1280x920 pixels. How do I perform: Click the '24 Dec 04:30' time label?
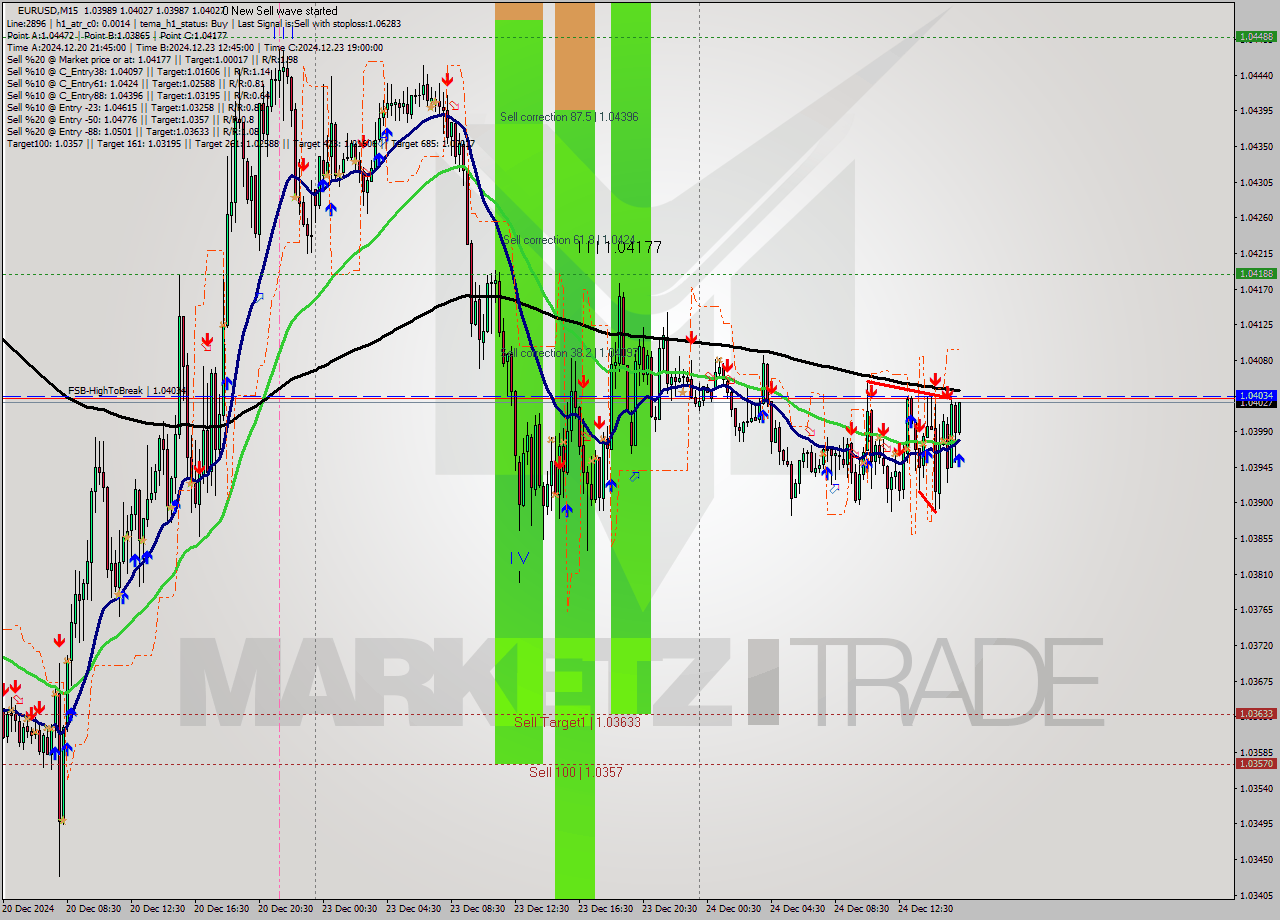pyautogui.click(x=798, y=909)
